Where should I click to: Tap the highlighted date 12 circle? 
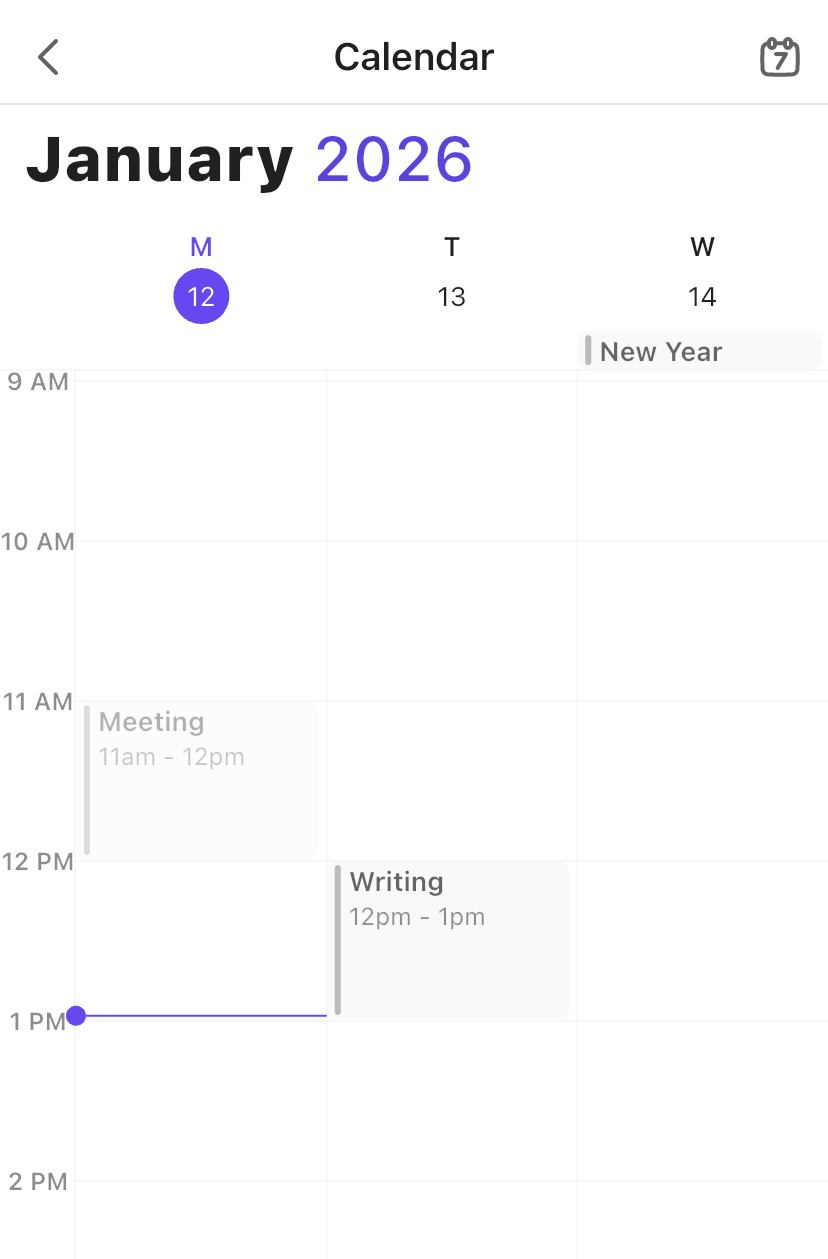[201, 296]
